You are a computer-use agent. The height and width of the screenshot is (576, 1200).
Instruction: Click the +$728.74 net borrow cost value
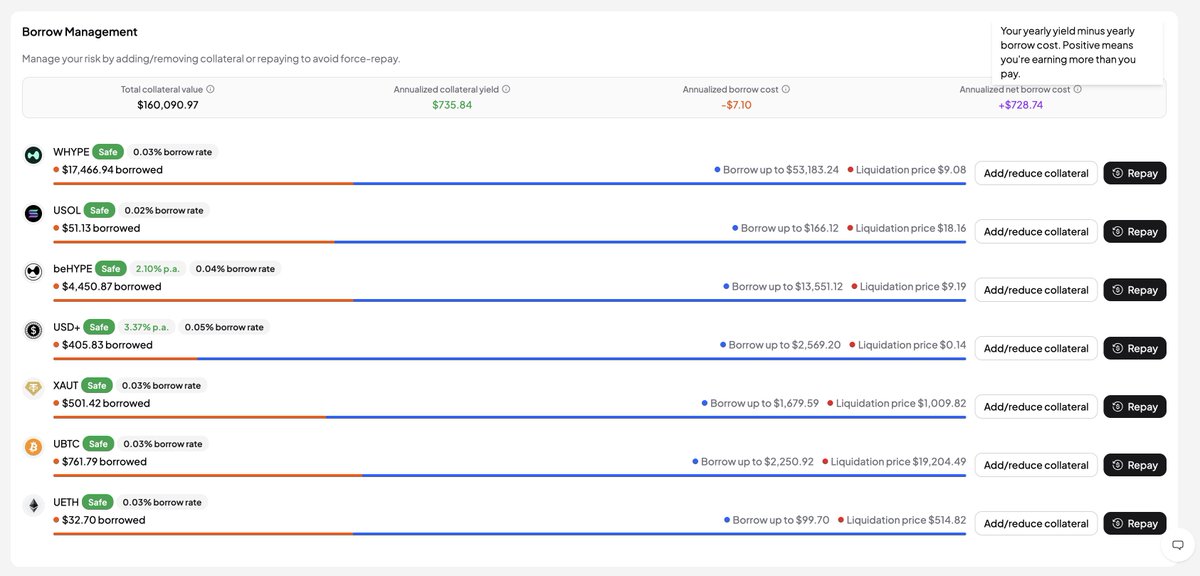coord(1020,105)
